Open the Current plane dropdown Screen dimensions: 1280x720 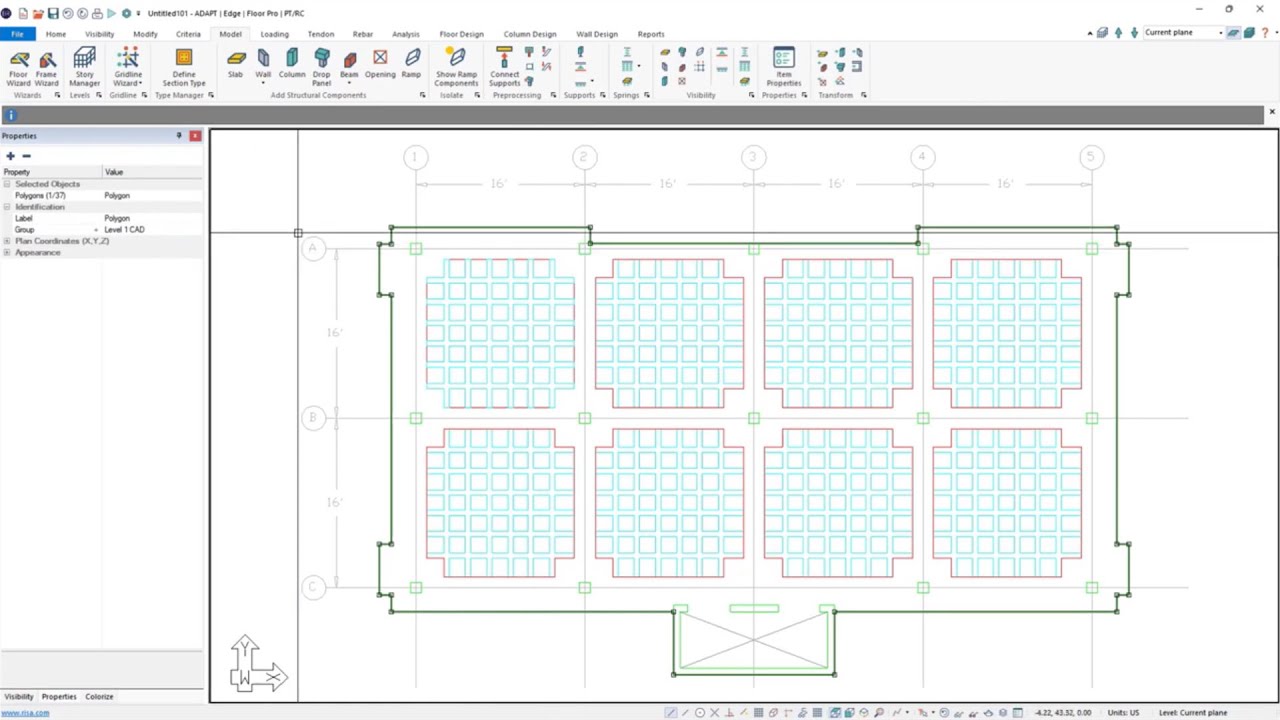pos(1221,33)
